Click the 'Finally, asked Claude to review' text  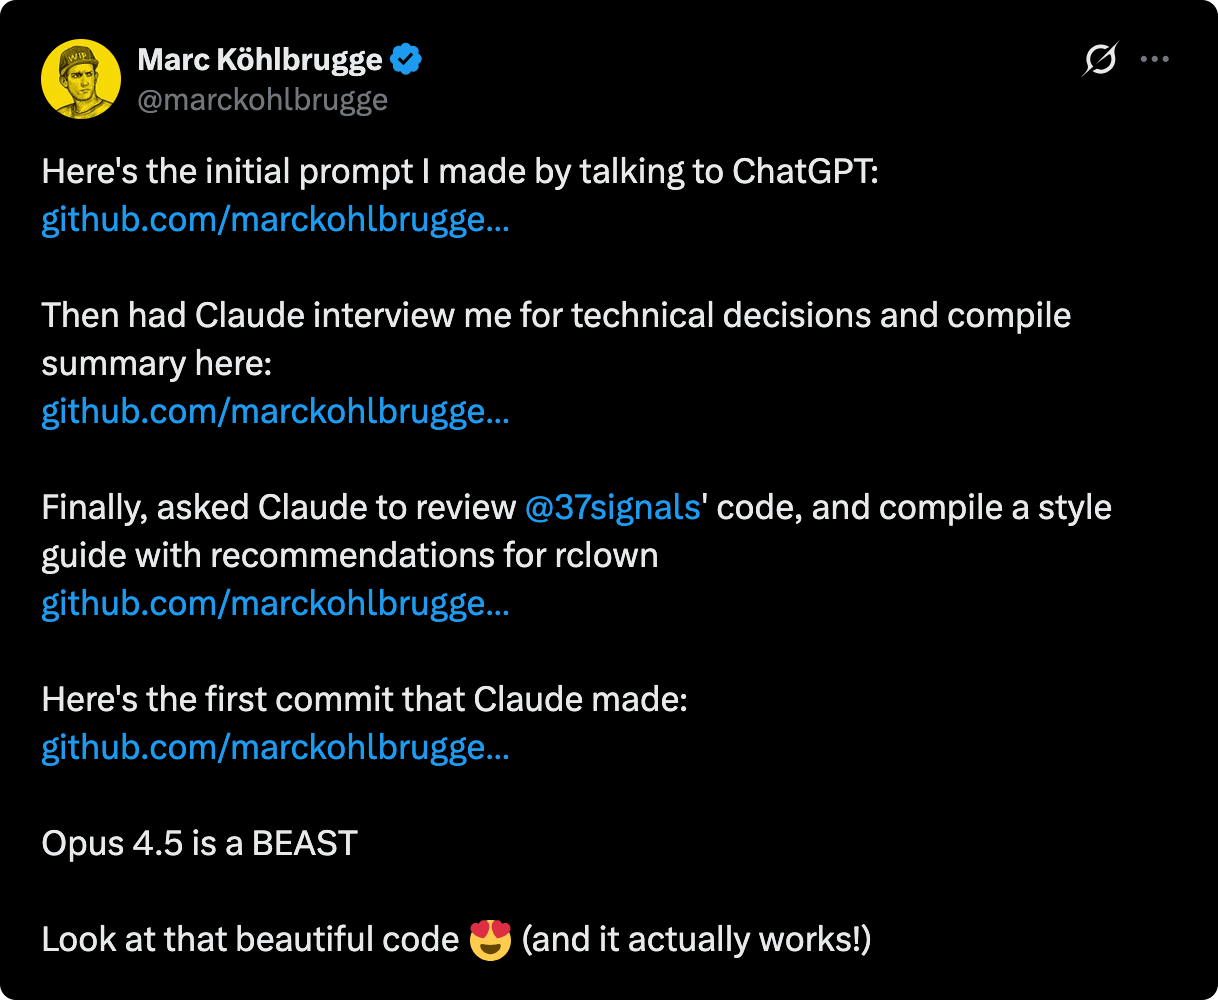click(279, 508)
